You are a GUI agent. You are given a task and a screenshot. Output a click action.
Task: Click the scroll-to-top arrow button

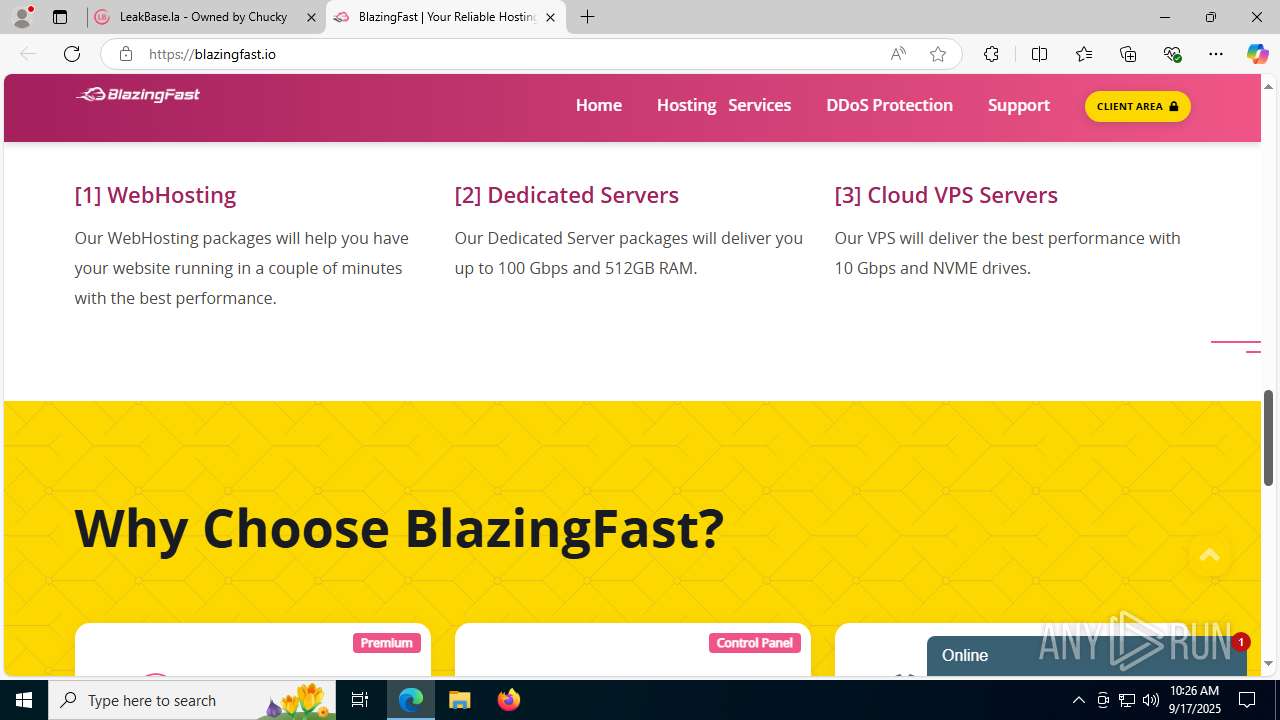[1209, 556]
